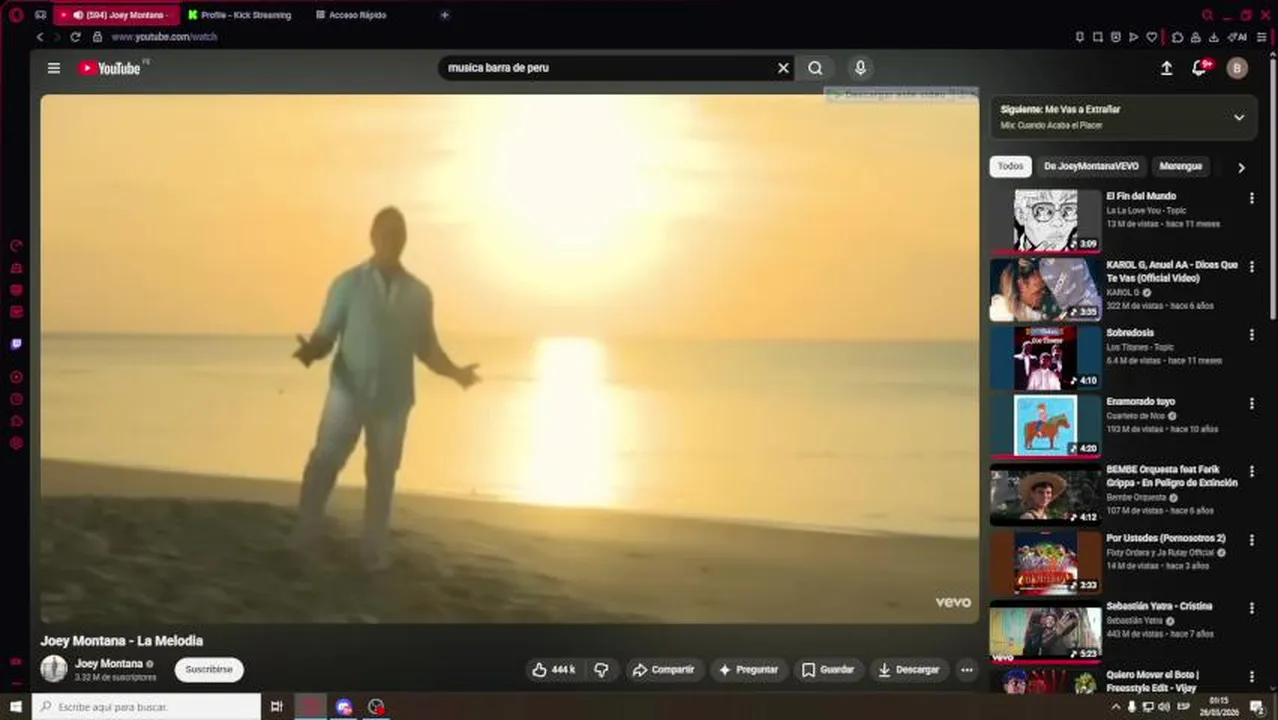
Task: Click the Windows taskbar search box
Action: pyautogui.click(x=146, y=707)
